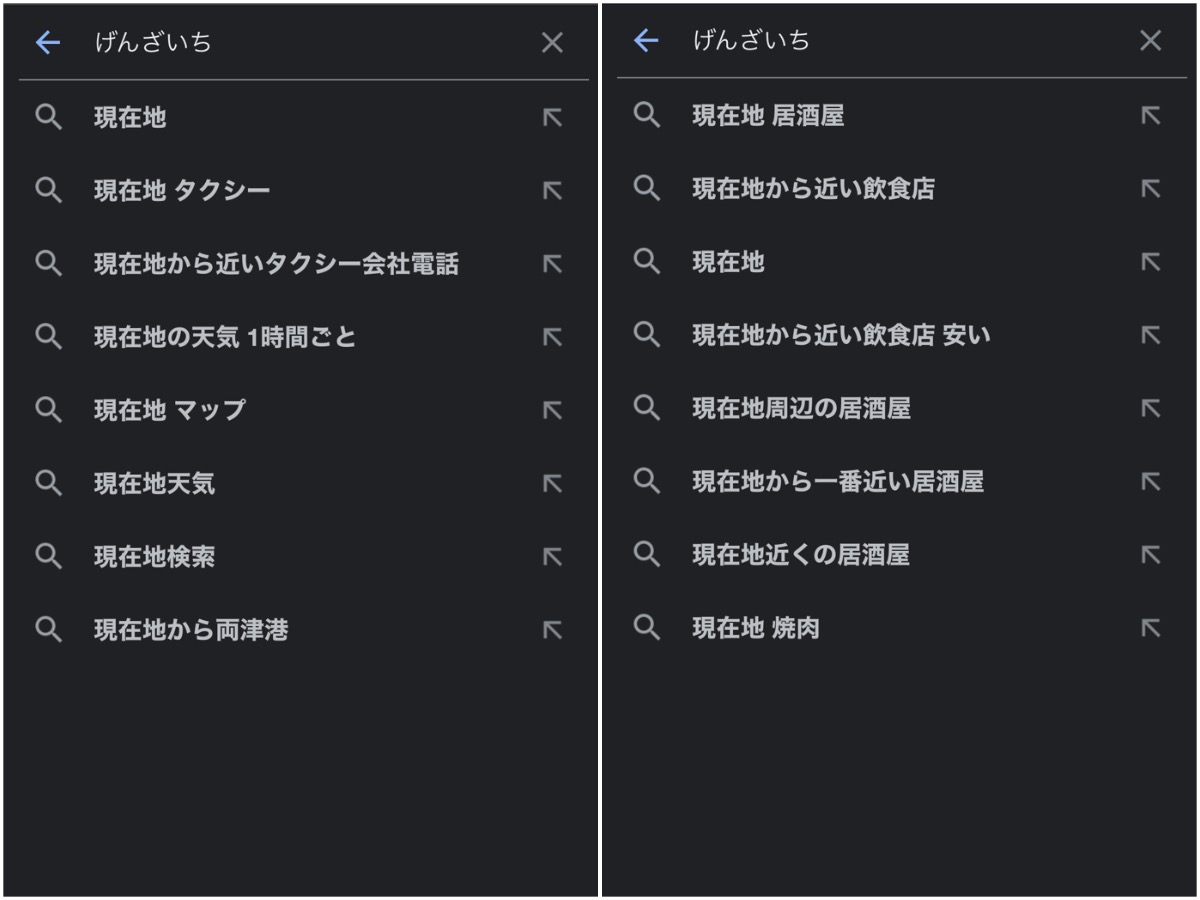
Task: Click the magnifier icon beside 現在地天気
Action: coord(48,483)
